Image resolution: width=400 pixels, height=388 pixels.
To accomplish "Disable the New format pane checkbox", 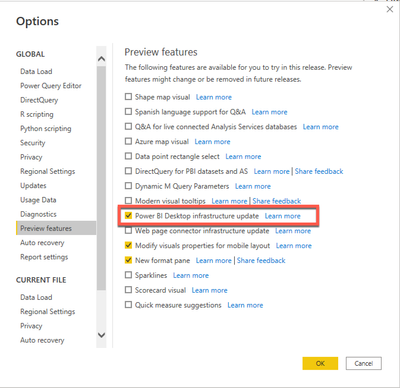I will click(x=128, y=260).
